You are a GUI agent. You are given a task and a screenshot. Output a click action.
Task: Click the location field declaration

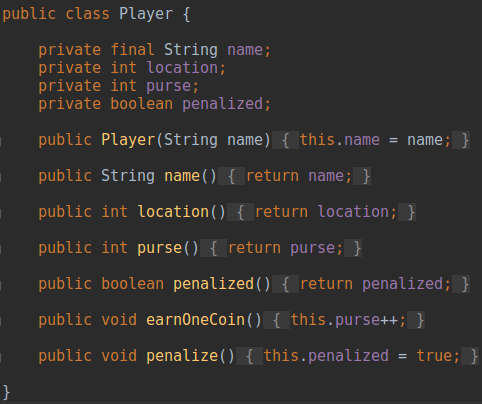182,68
